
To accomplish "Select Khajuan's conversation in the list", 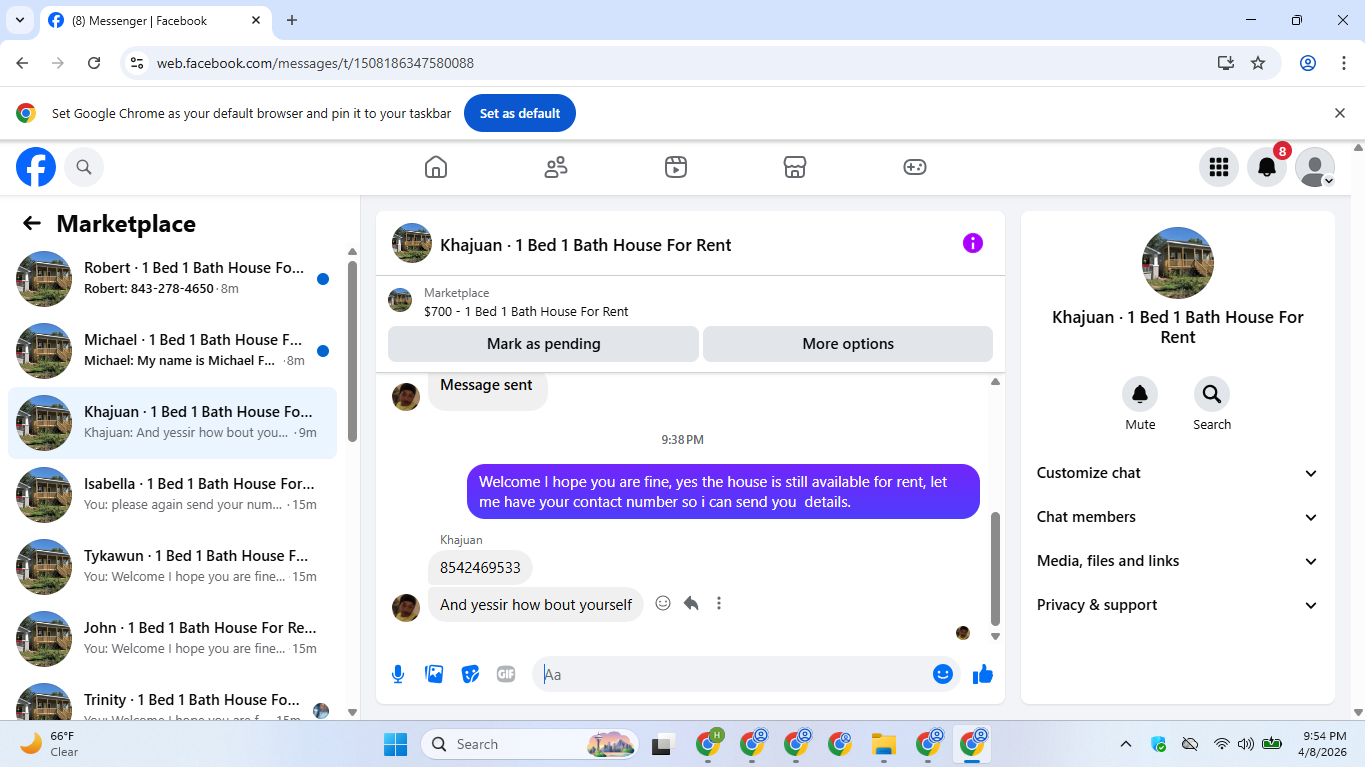I will point(172,423).
